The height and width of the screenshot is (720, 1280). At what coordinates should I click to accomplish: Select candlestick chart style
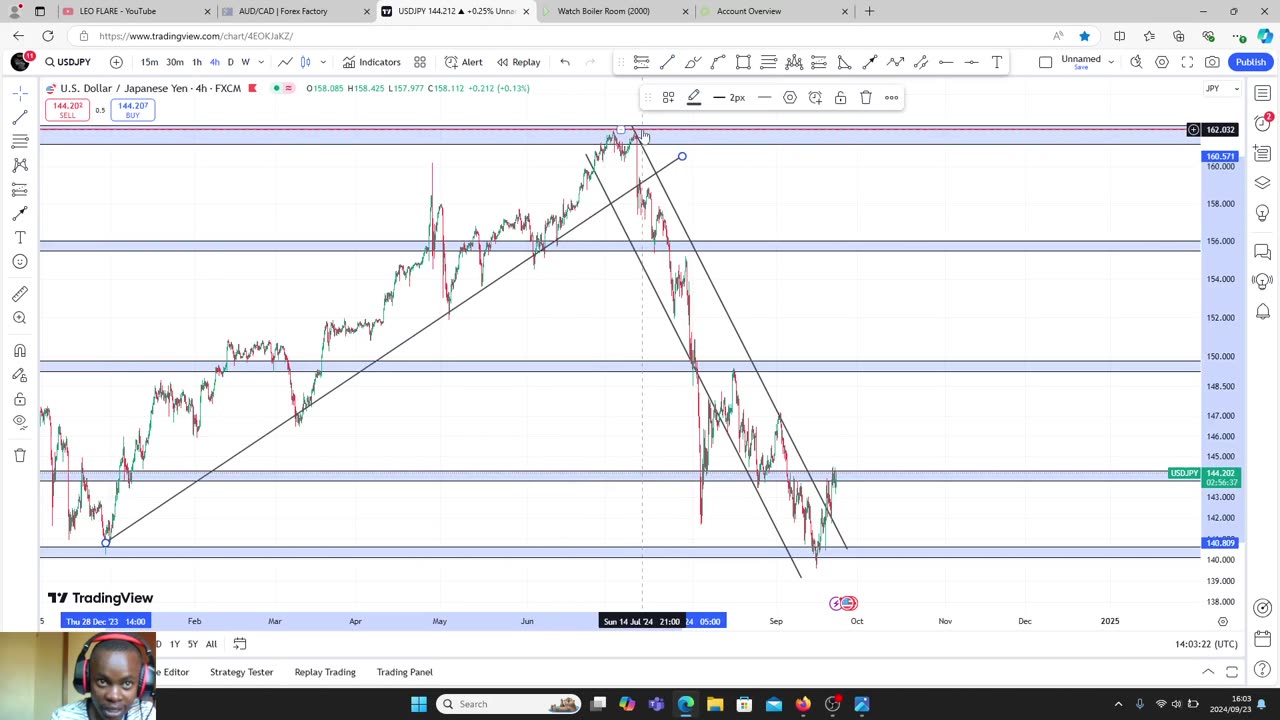(305, 62)
